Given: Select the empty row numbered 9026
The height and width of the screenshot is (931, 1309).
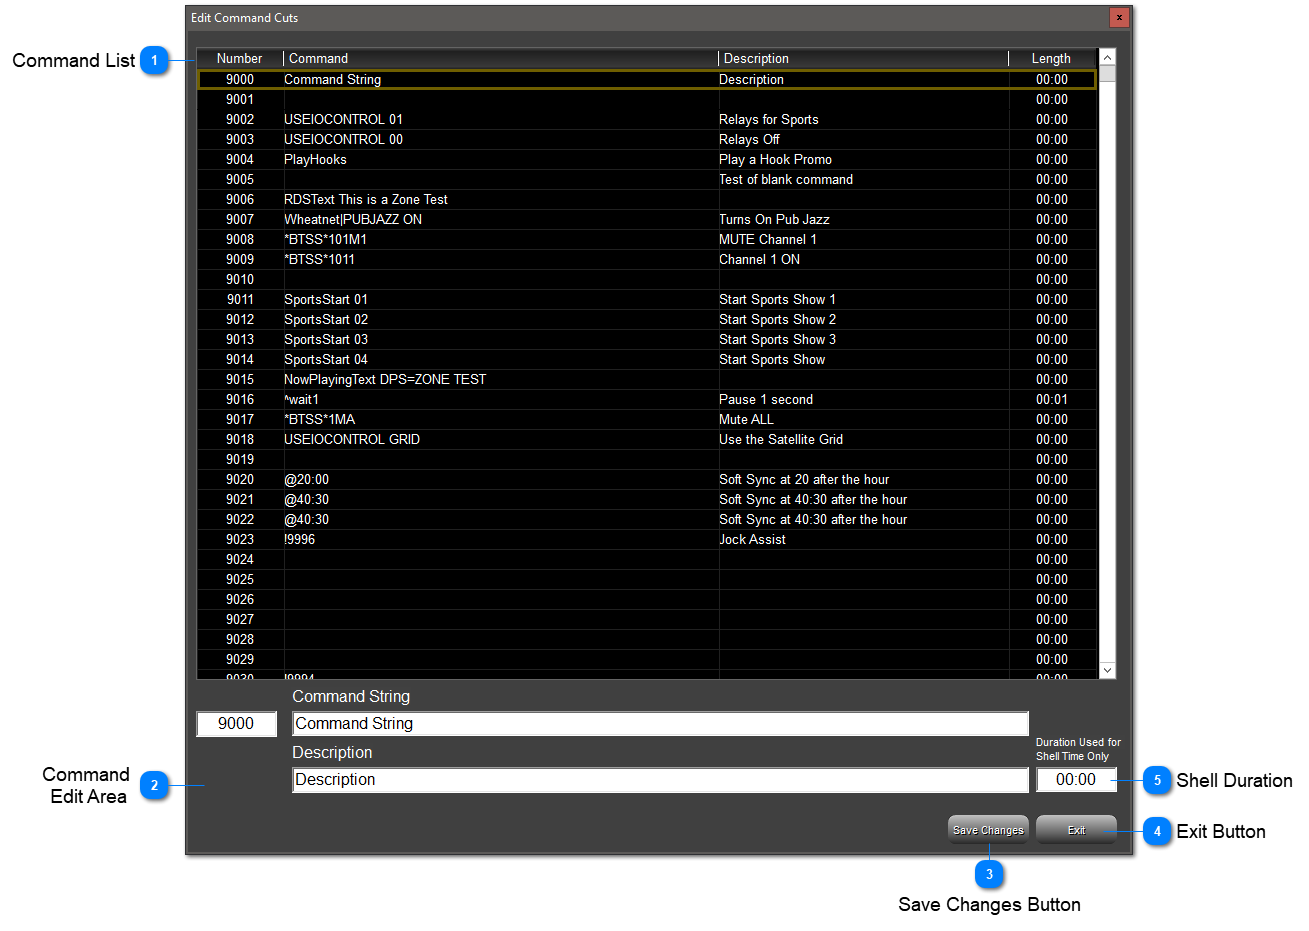Looking at the screenshot, I should click(647, 600).
